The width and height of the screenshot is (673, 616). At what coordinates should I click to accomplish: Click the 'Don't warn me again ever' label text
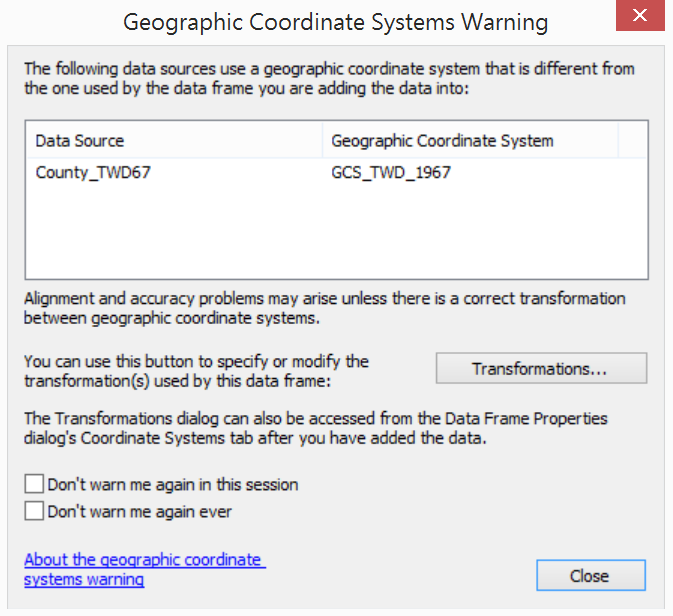pyautogui.click(x=139, y=511)
